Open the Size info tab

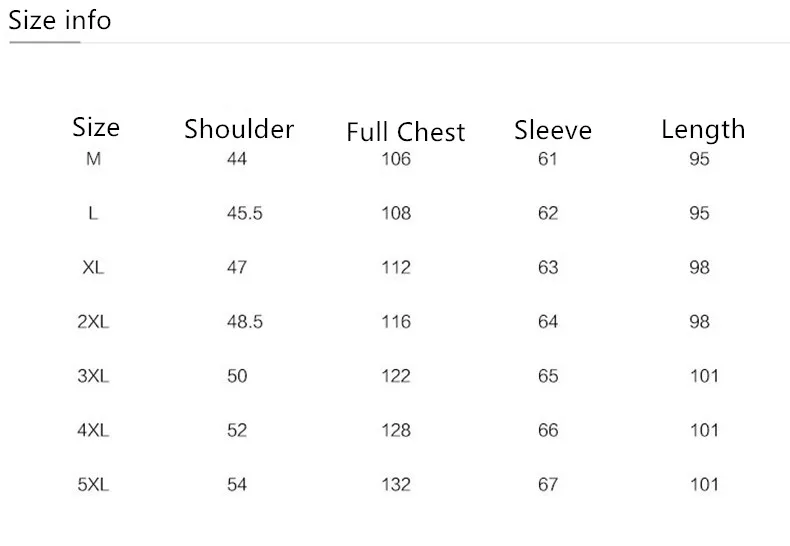[x=59, y=21]
